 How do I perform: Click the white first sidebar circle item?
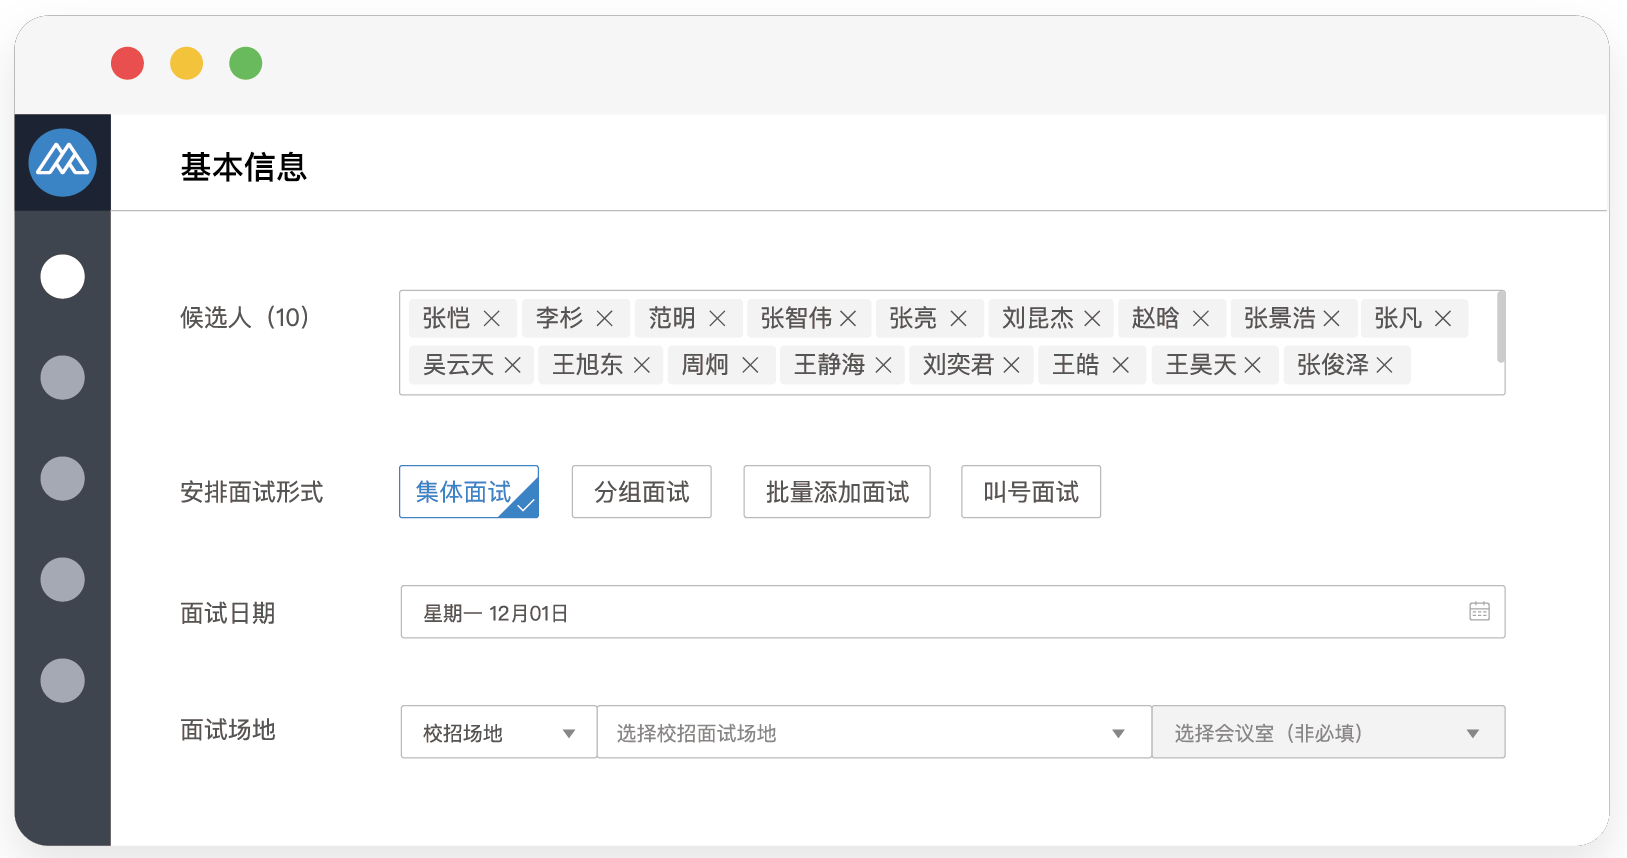click(x=62, y=277)
